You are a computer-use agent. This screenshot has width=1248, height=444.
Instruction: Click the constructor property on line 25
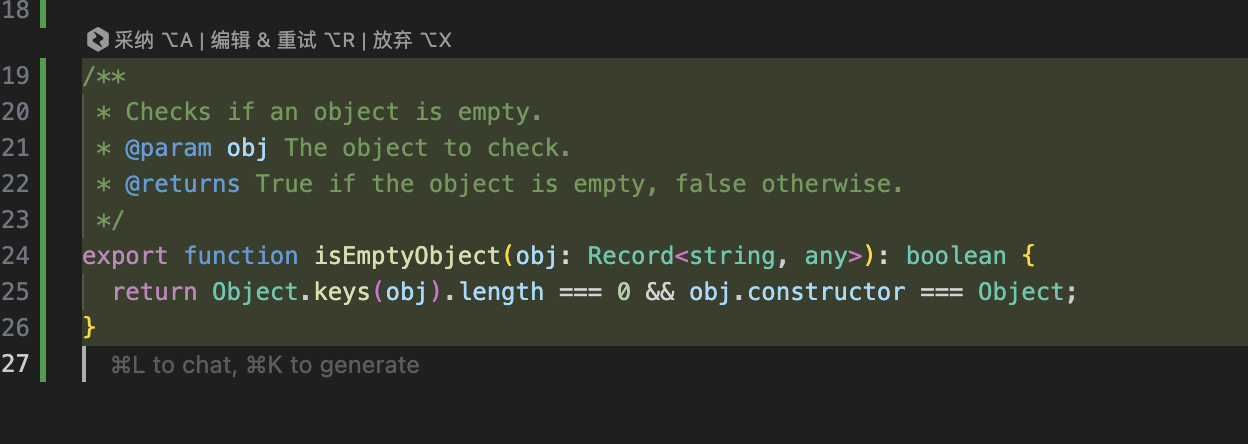pos(825,292)
